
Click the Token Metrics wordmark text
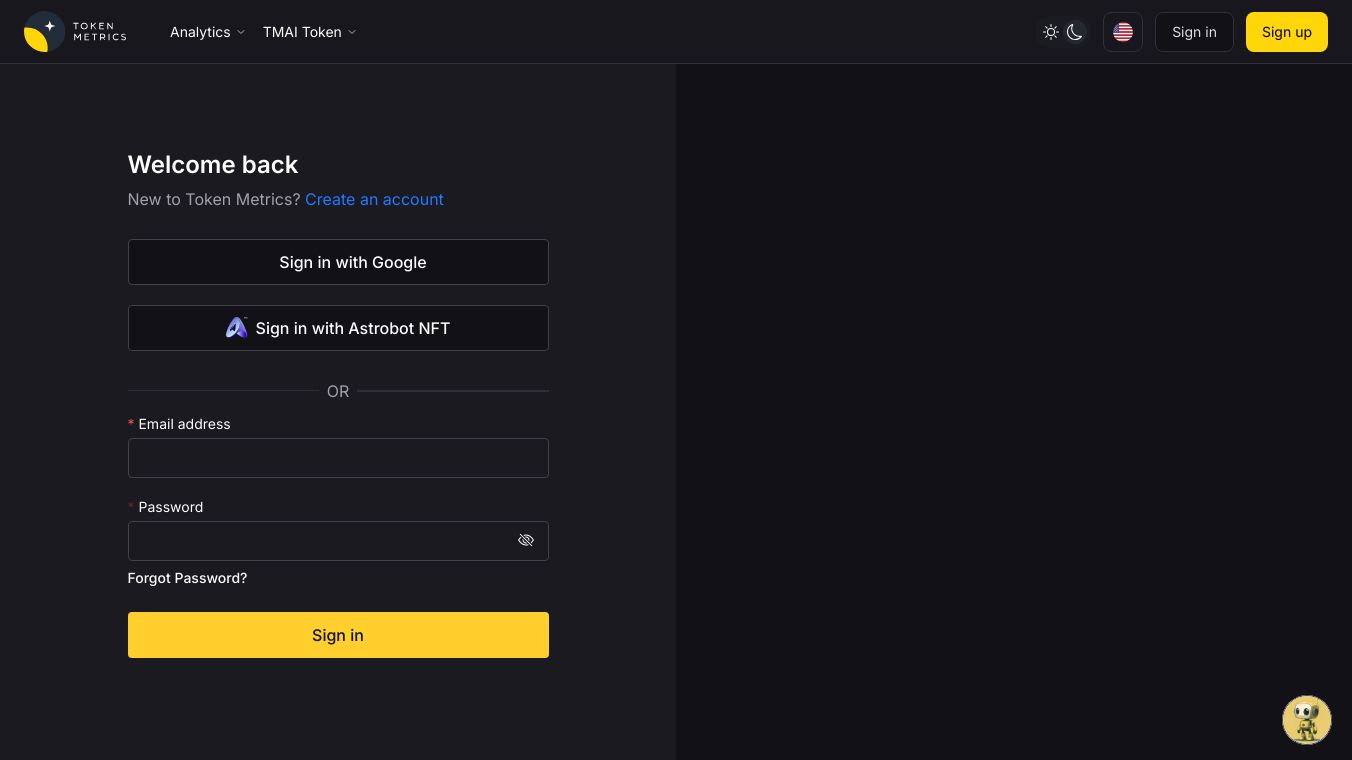(100, 32)
